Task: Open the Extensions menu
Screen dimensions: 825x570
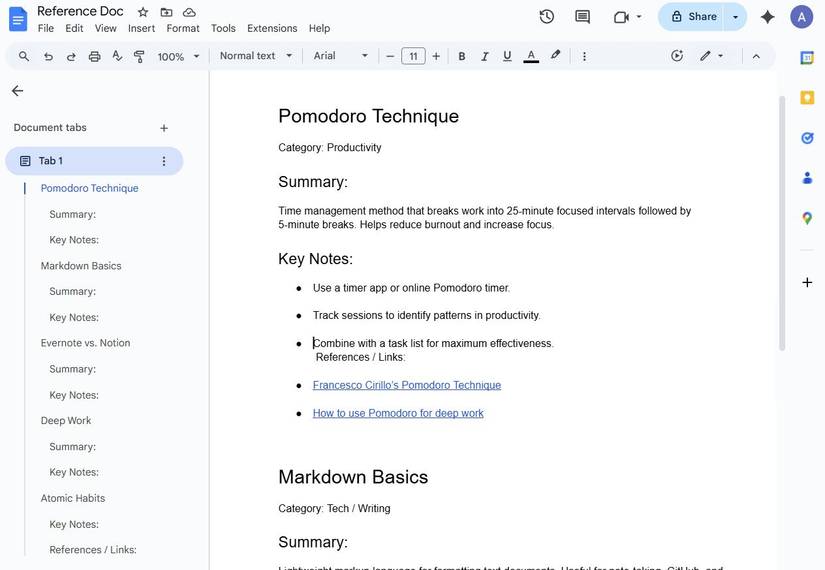Action: tap(272, 28)
